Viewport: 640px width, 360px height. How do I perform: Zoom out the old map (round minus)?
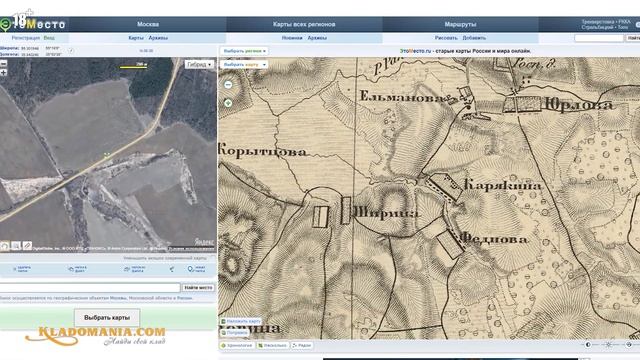pyautogui.click(x=228, y=84)
